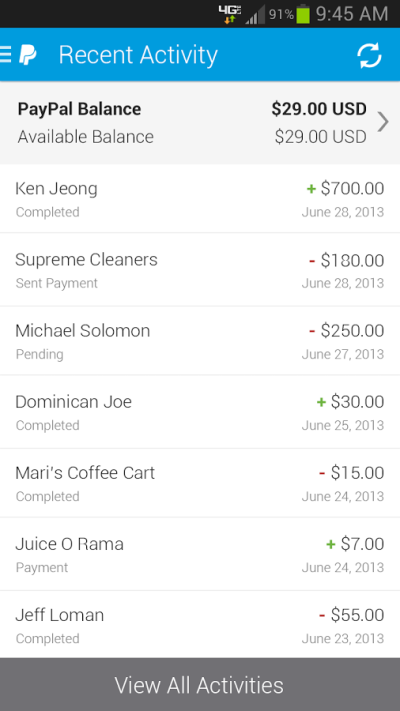400x711 pixels.
Task: Tap the 9:45 AM clock
Action: click(x=352, y=15)
